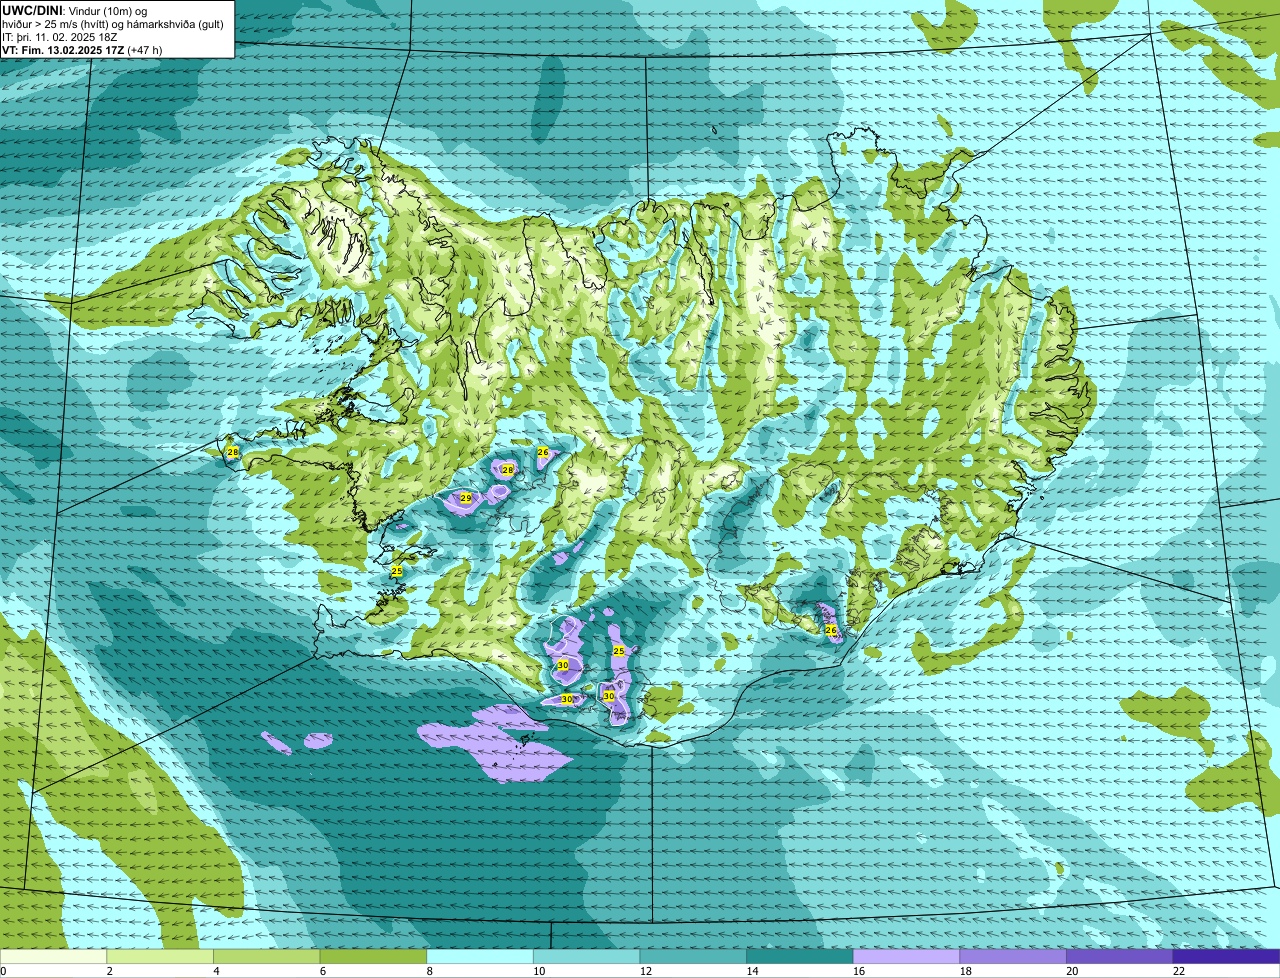
Task: Click the scale value 6
Action: click(323, 971)
